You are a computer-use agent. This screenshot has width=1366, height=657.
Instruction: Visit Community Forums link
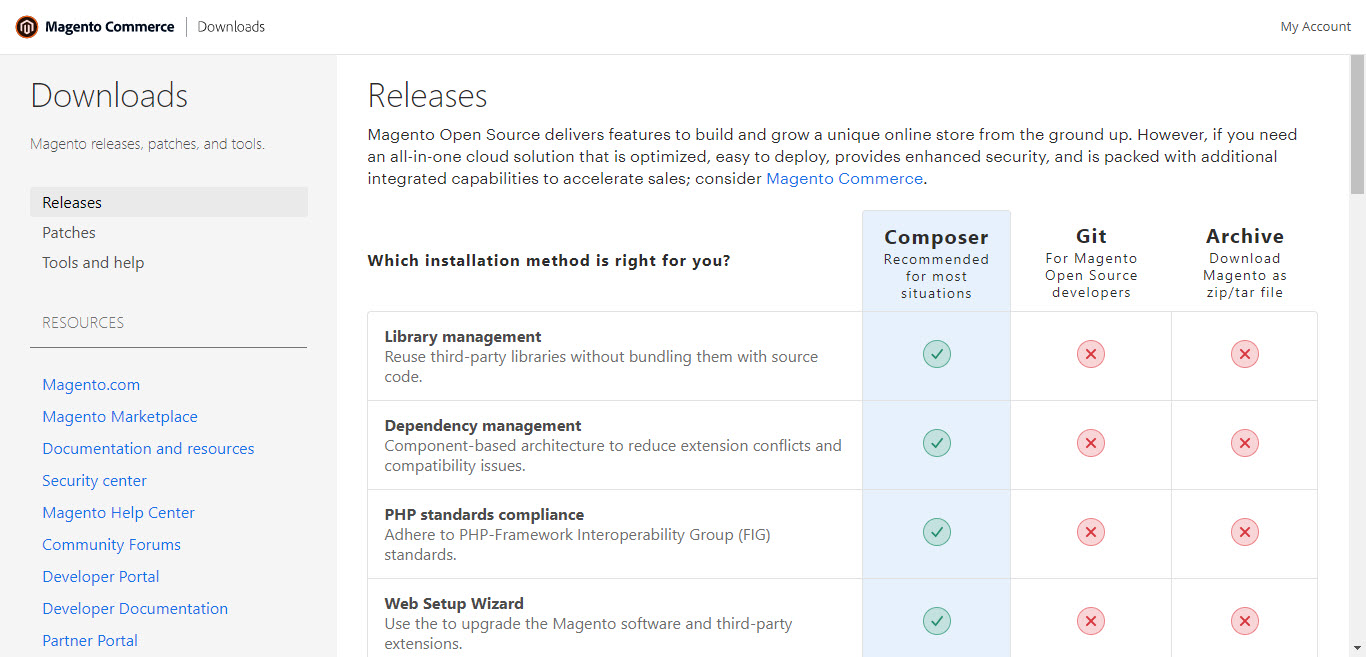(111, 545)
